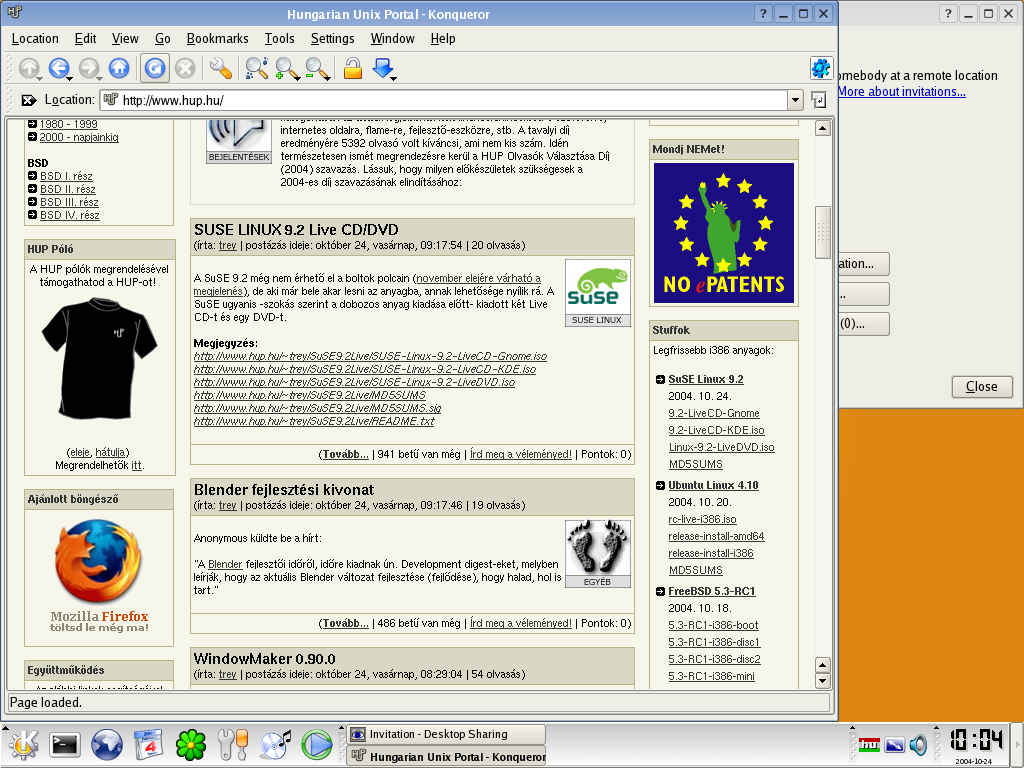Click the black HUP t-shirt image
This screenshot has width=1024, height=768.
[x=99, y=358]
